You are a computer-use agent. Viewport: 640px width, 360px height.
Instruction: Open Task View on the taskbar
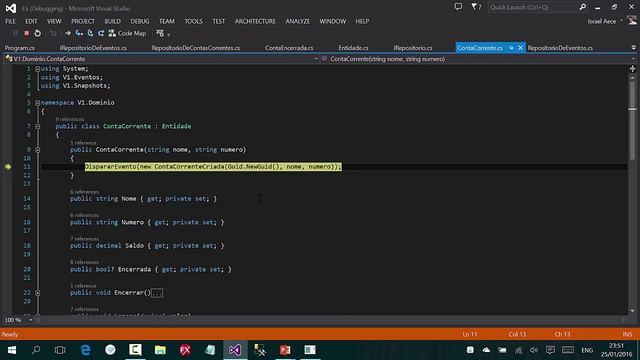60,350
